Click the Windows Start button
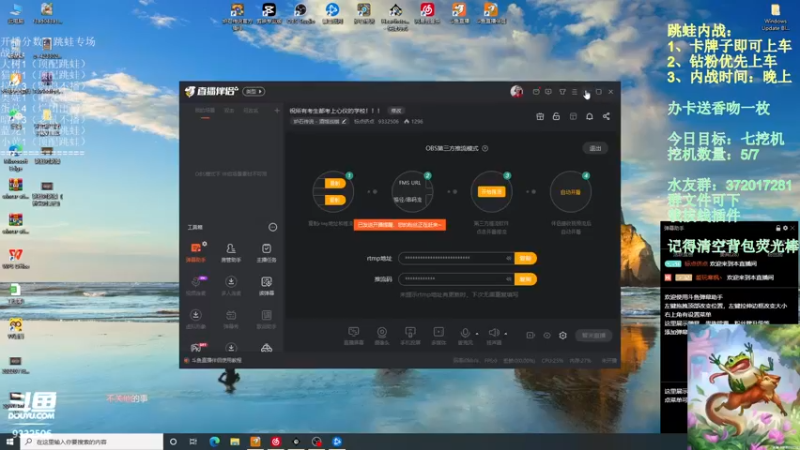The height and width of the screenshot is (450, 800). [9, 442]
